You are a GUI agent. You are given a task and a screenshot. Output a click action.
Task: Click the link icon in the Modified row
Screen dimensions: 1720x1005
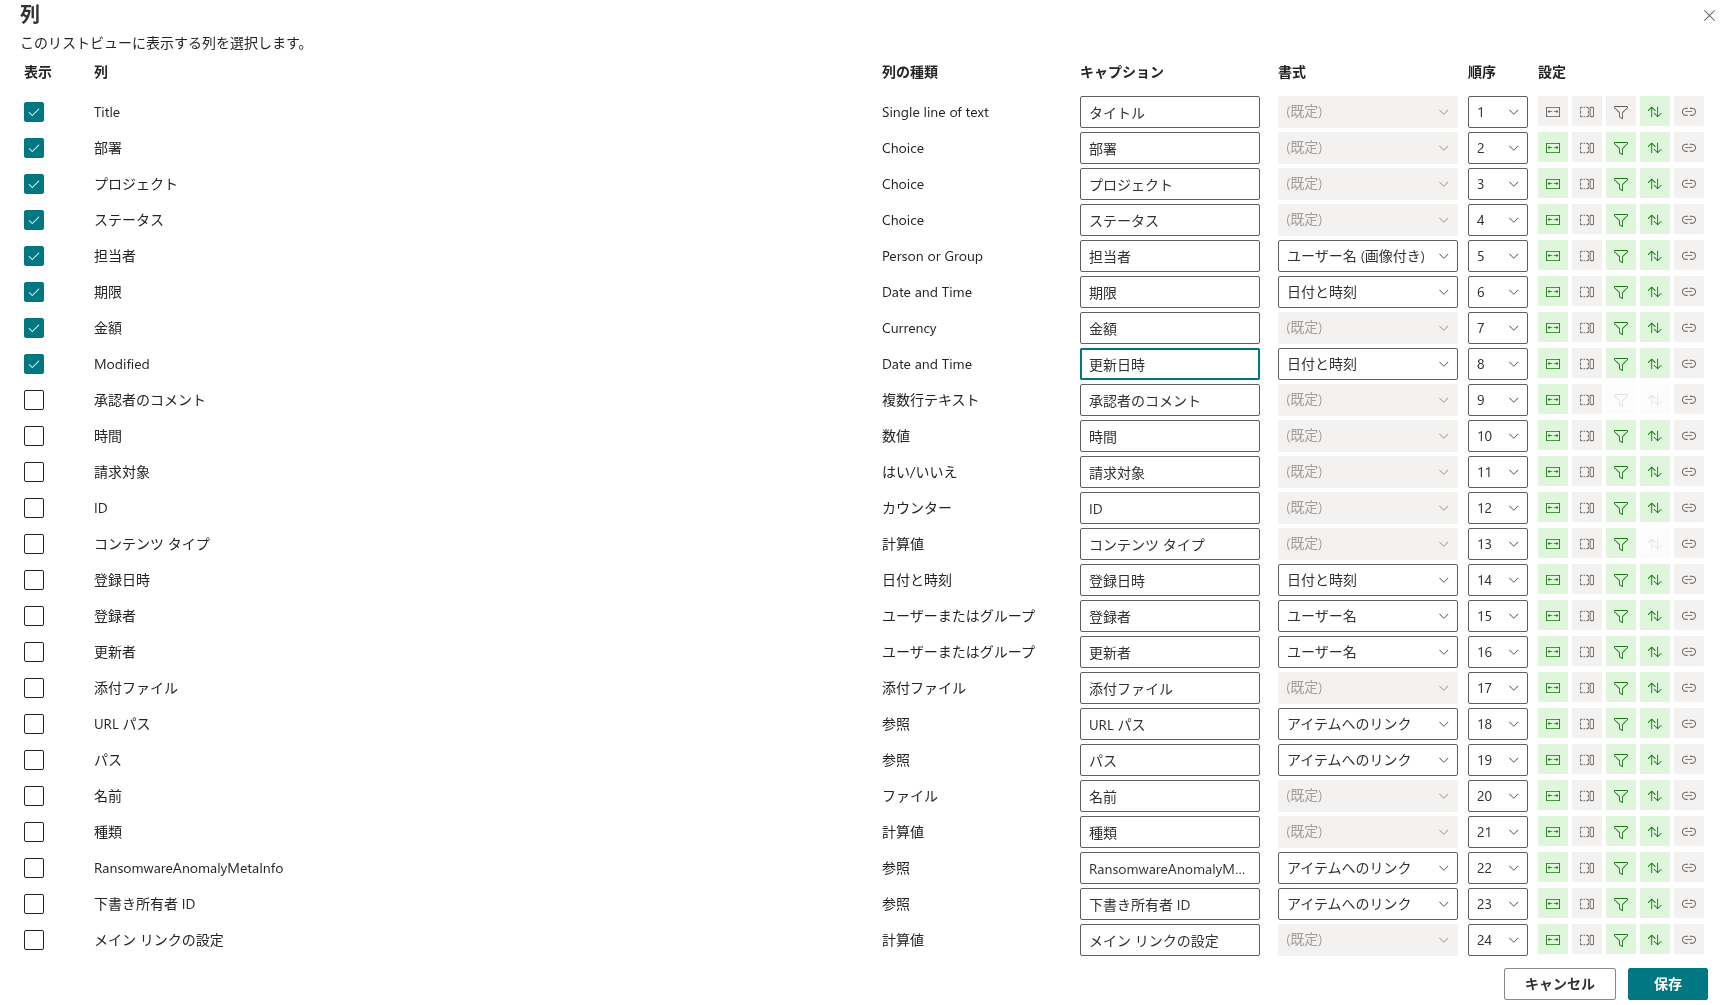point(1689,364)
